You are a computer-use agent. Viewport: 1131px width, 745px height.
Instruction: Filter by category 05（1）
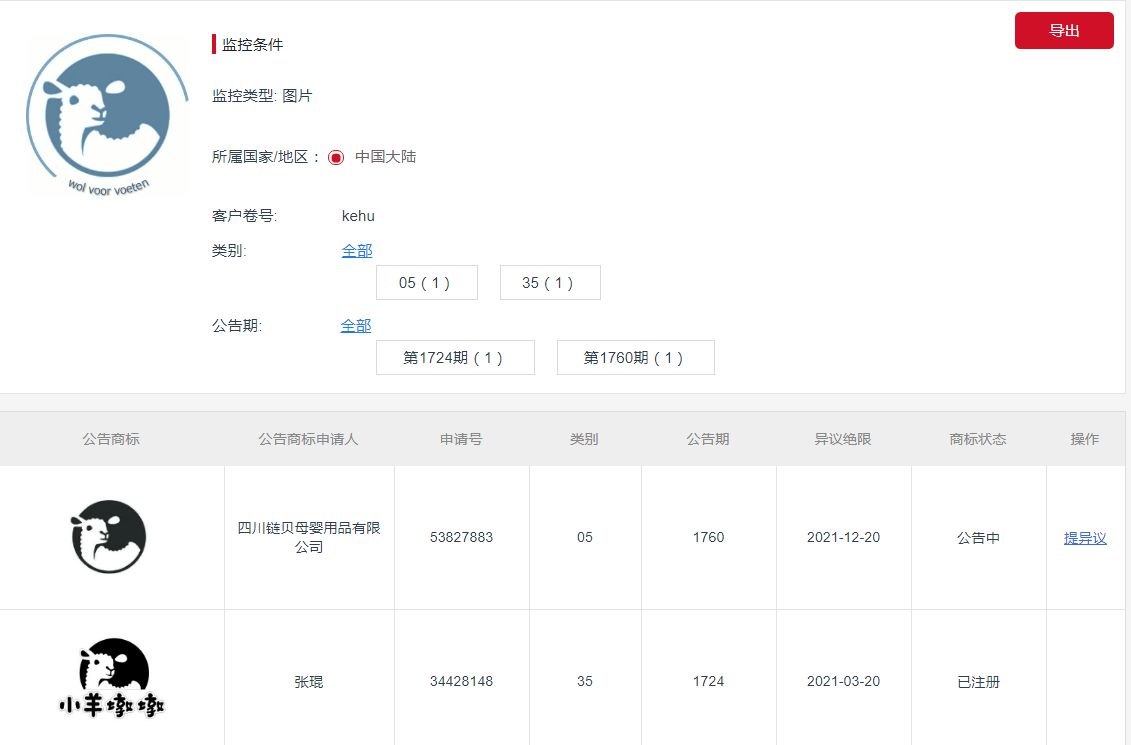pyautogui.click(x=426, y=283)
